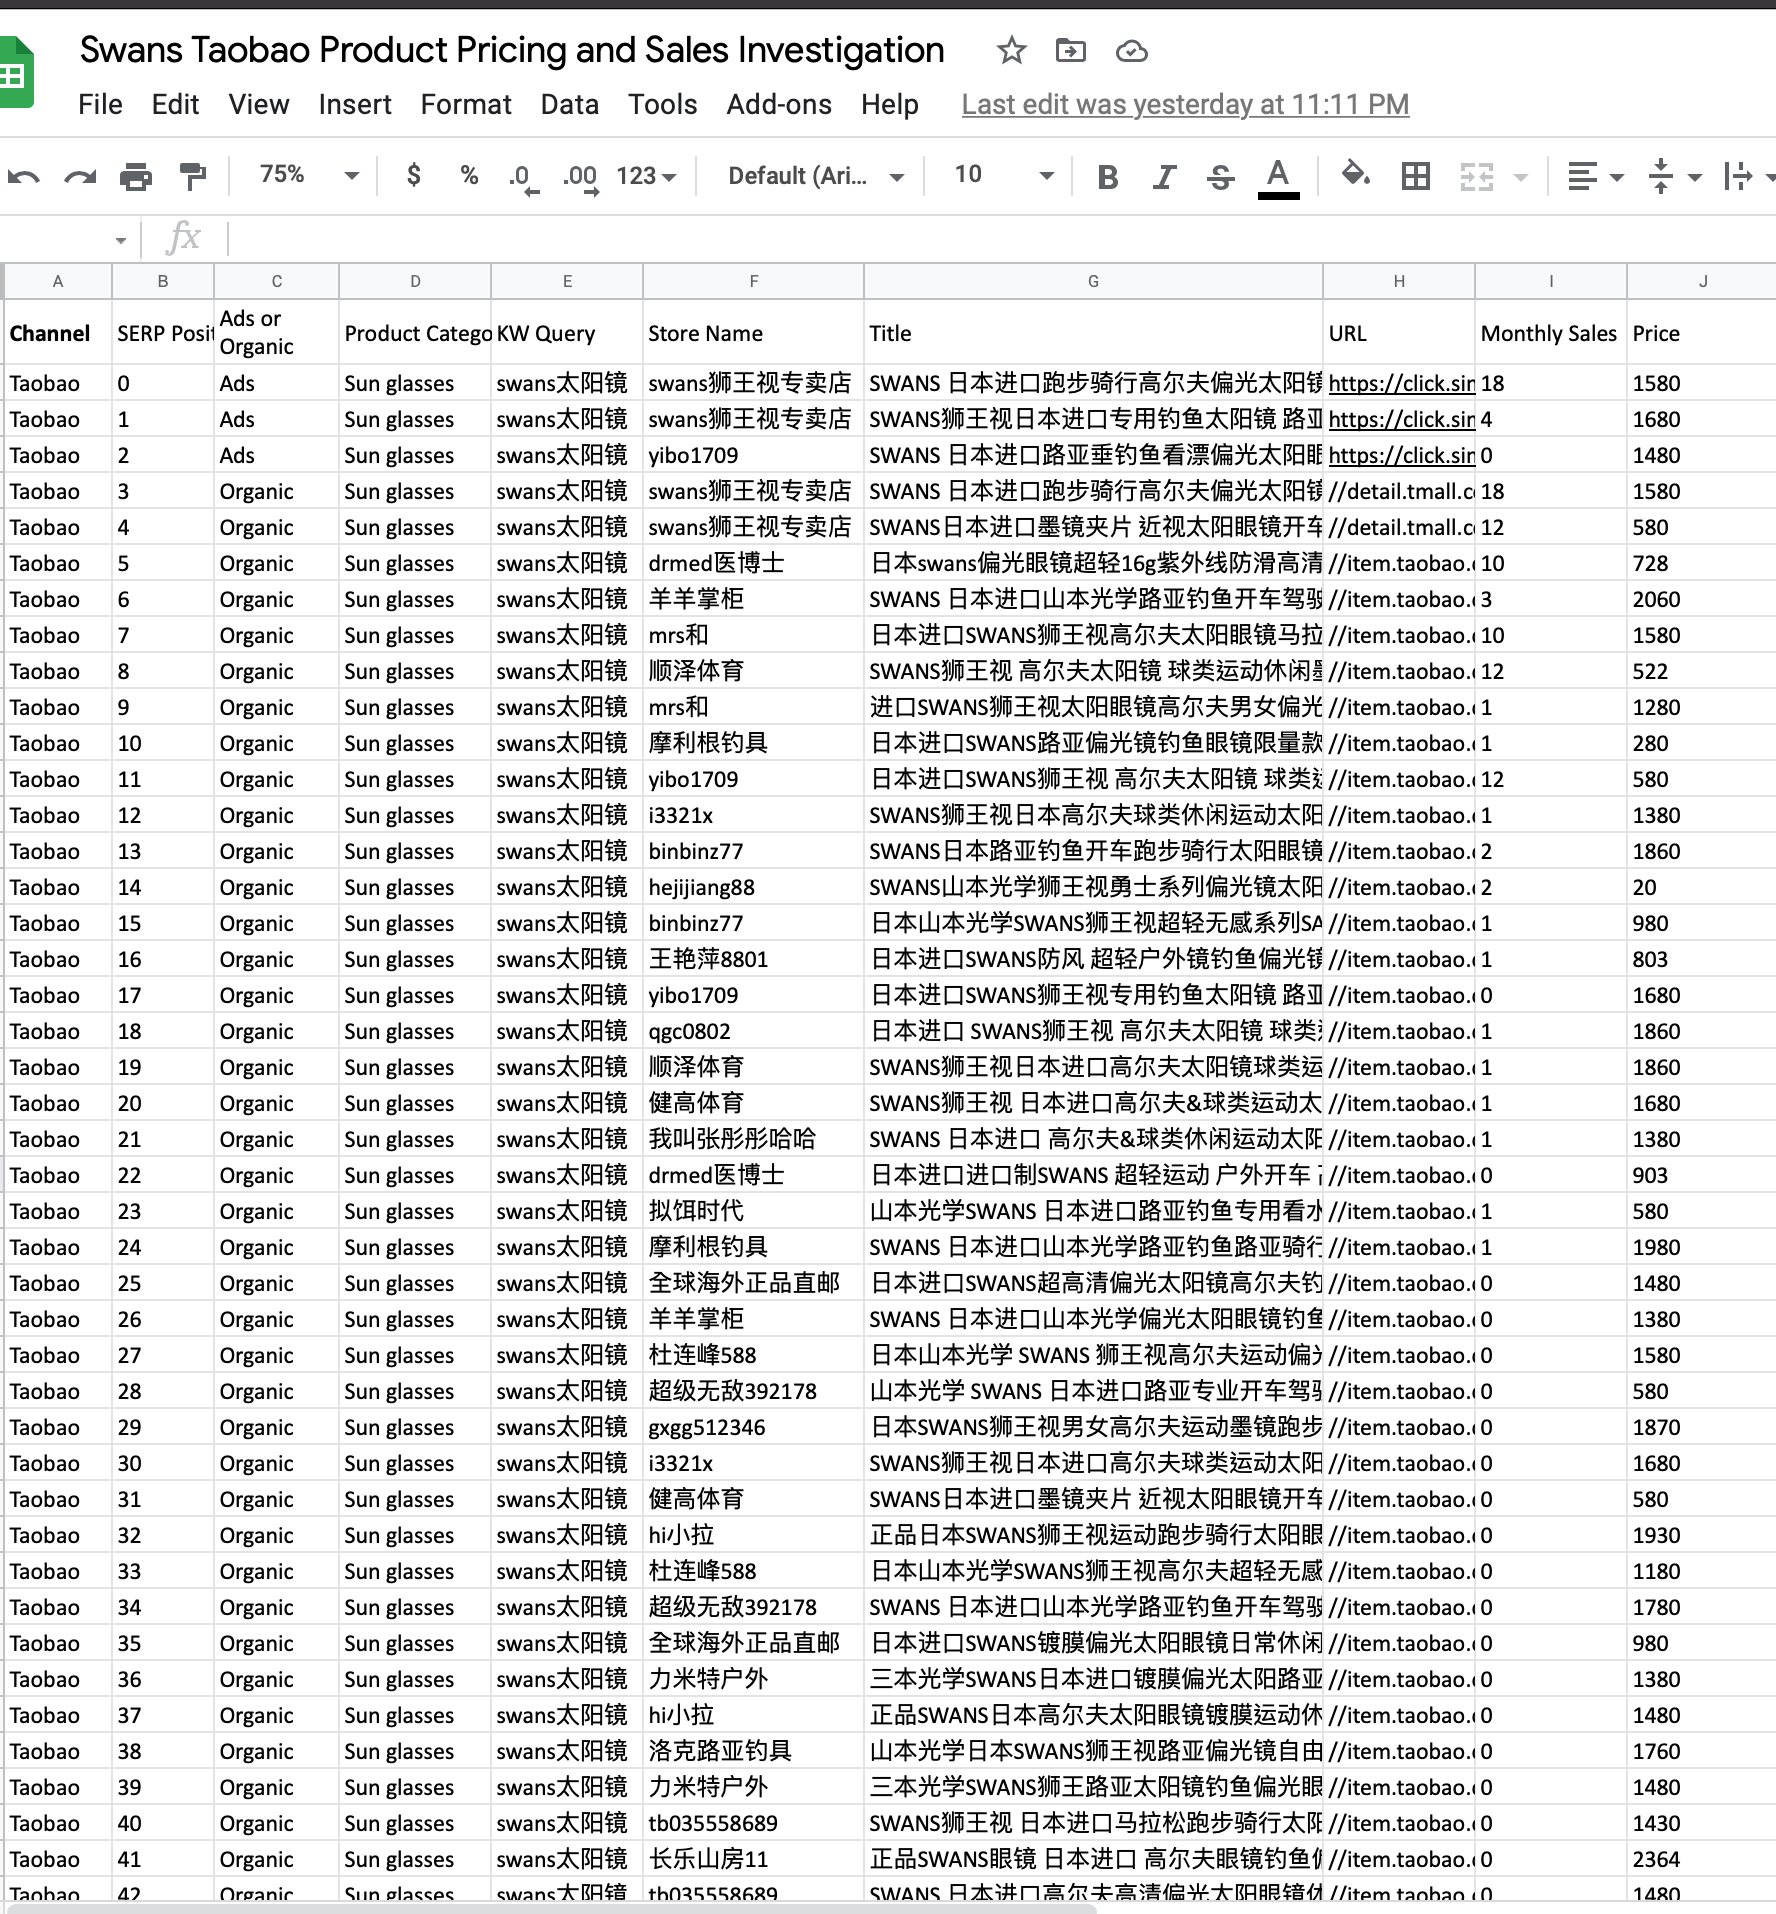The height and width of the screenshot is (1914, 1776).
Task: Expand the merge cells options arrow
Action: [1521, 178]
